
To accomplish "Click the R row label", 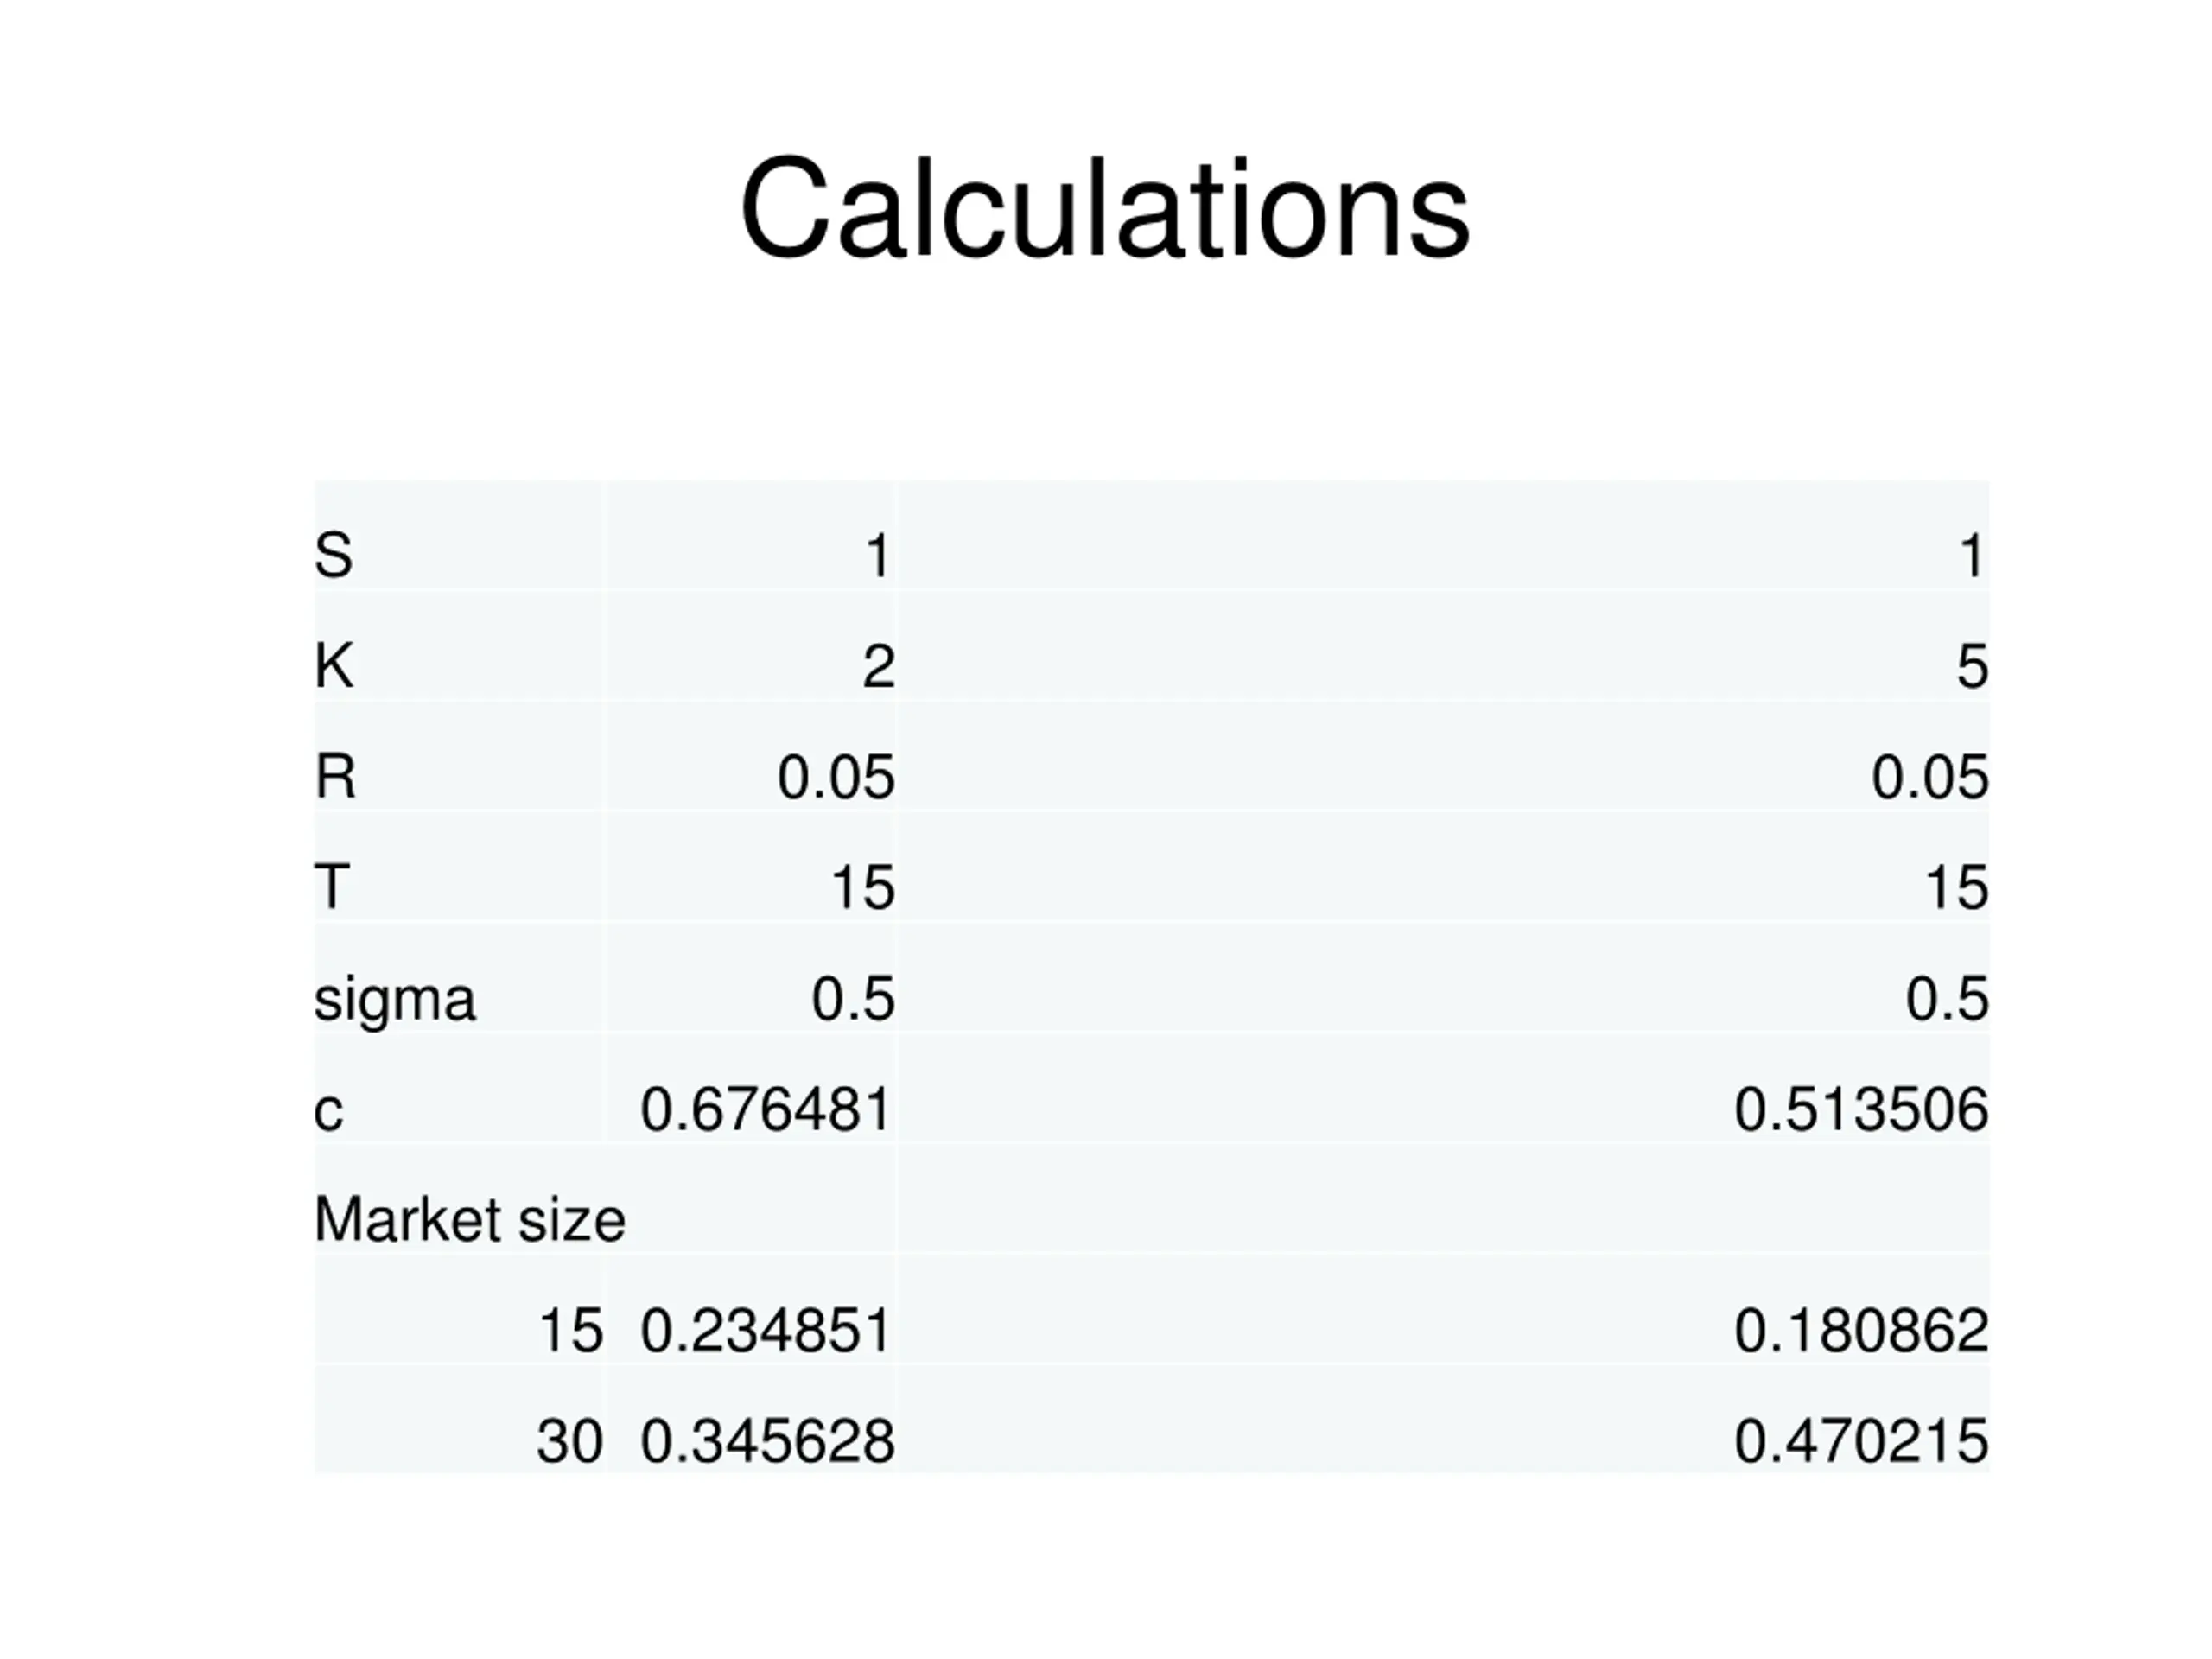I will pos(335,777).
